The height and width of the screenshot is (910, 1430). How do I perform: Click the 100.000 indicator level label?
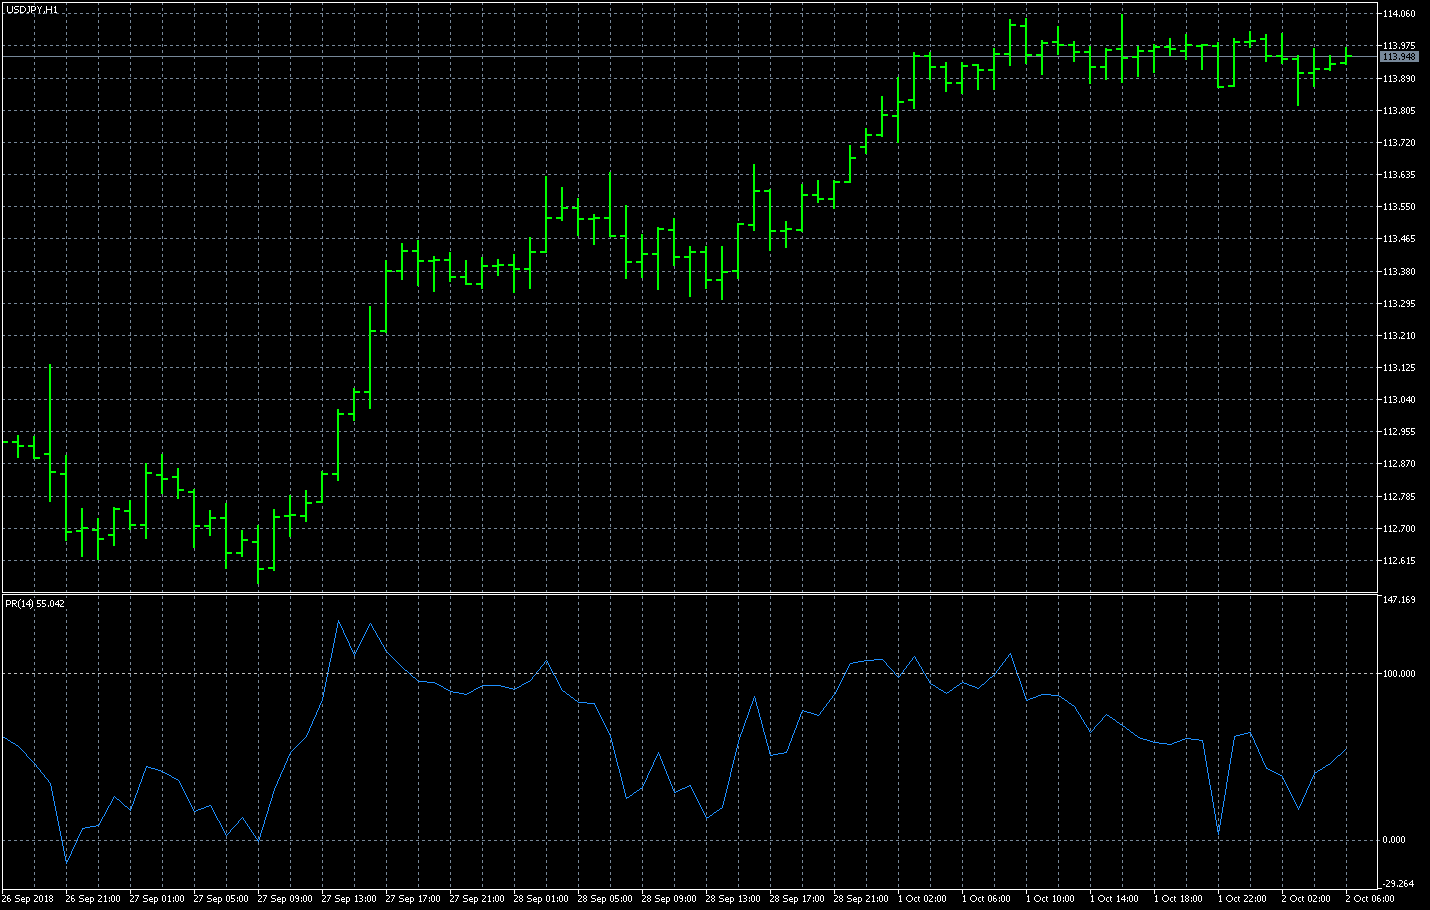[1399, 674]
